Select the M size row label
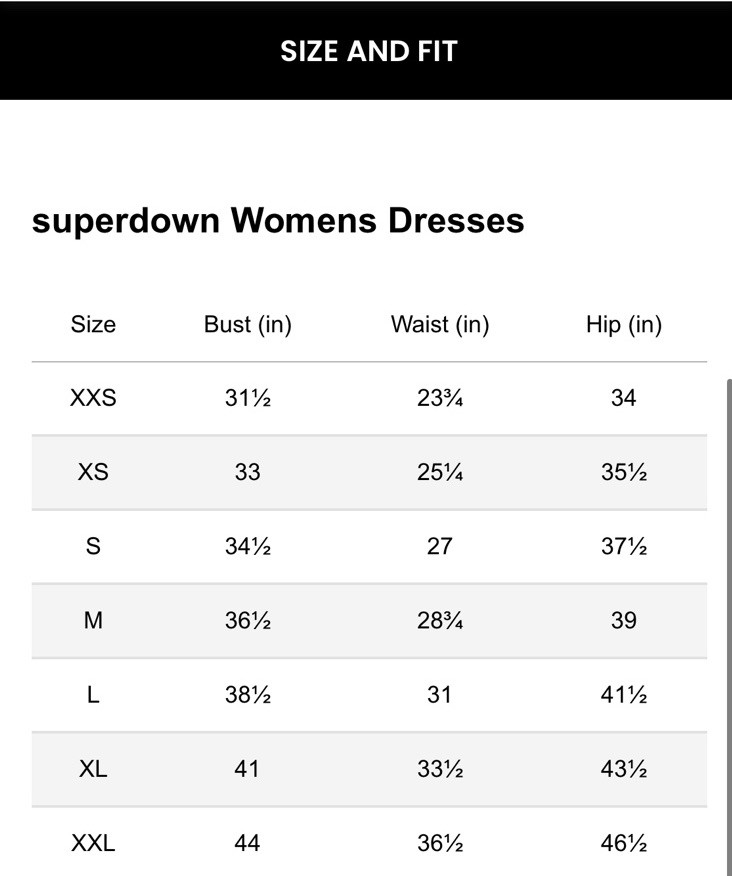The image size is (732, 876). 93,620
